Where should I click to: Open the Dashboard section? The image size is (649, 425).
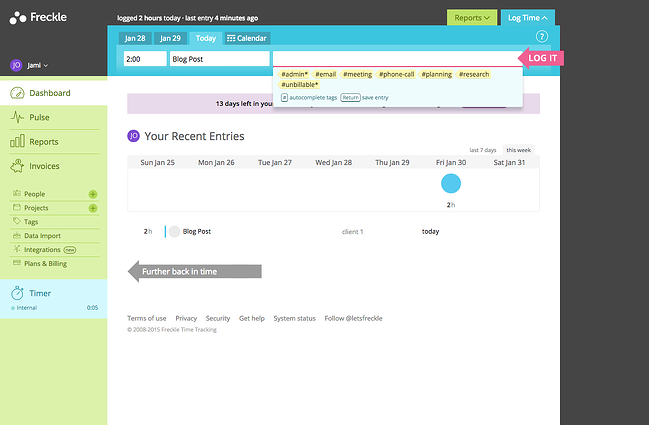click(49, 93)
